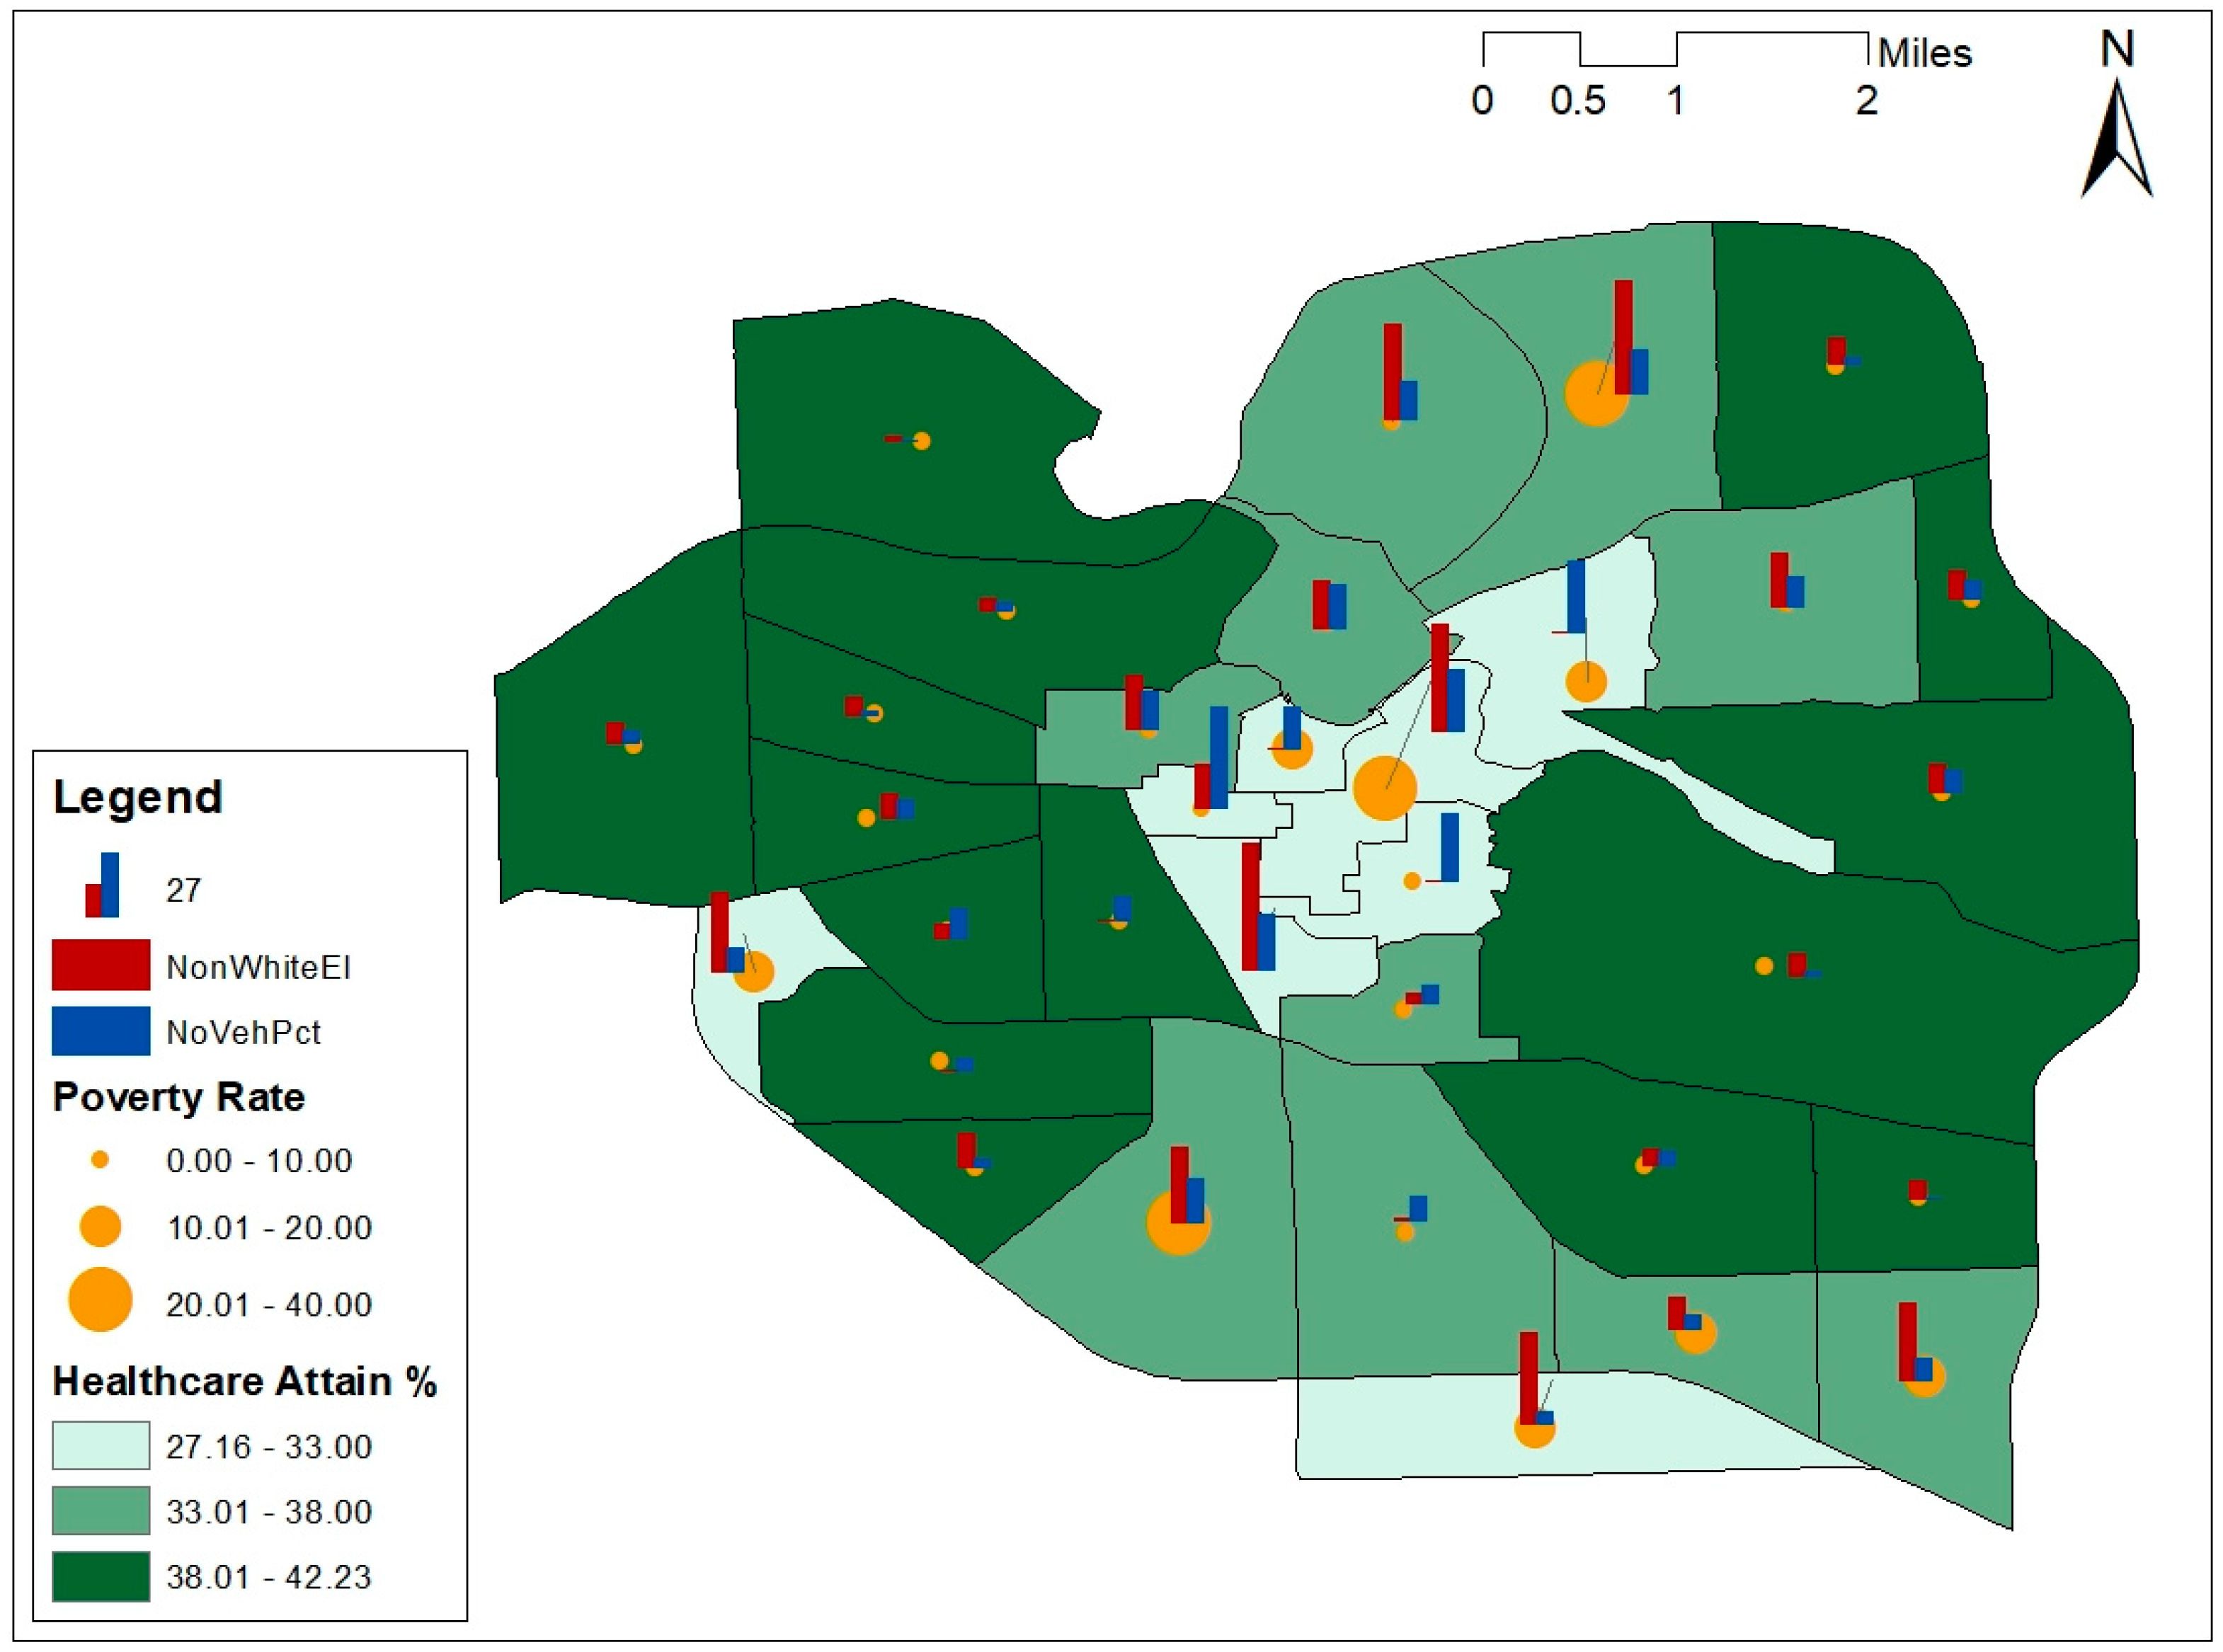The image size is (2223, 1652).
Task: Pick the dark green 38.01 - 42.23 swatch
Action: tap(101, 1577)
